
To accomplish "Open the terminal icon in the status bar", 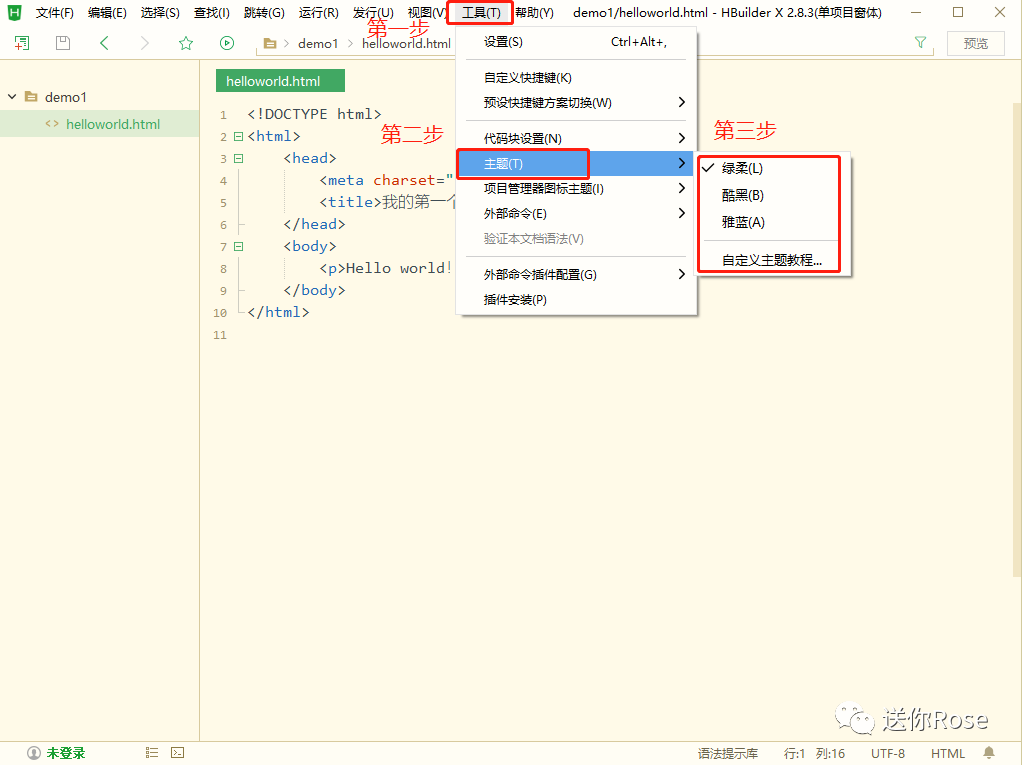I will click(177, 751).
